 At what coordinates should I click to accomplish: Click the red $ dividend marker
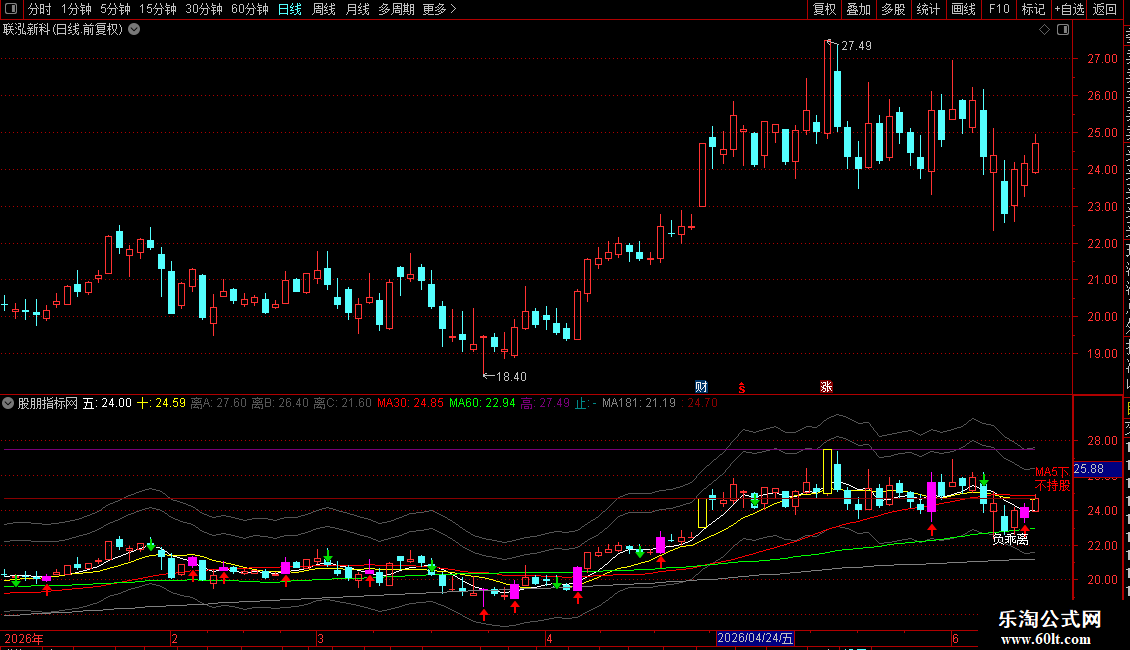pos(742,388)
